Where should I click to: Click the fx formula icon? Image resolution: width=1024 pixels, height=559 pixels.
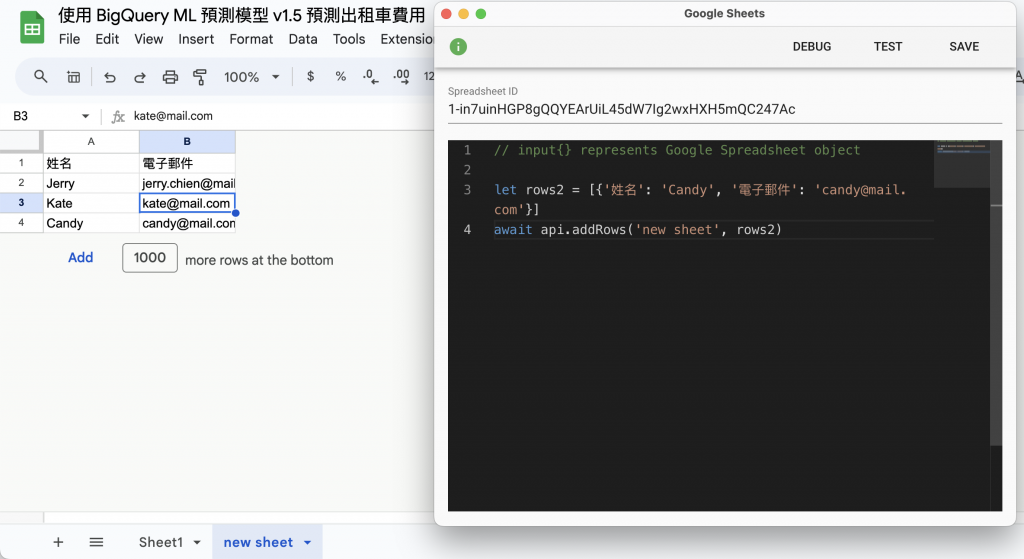[x=118, y=116]
